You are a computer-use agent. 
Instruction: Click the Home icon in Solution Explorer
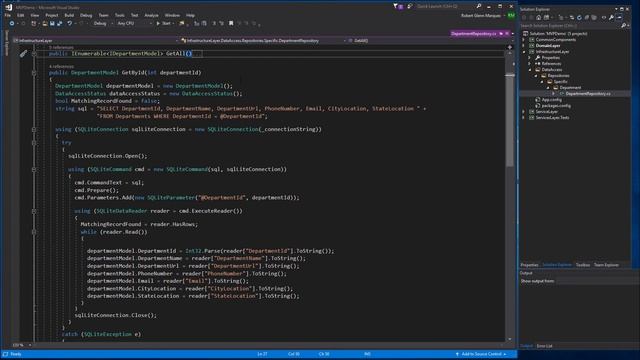tap(538, 18)
